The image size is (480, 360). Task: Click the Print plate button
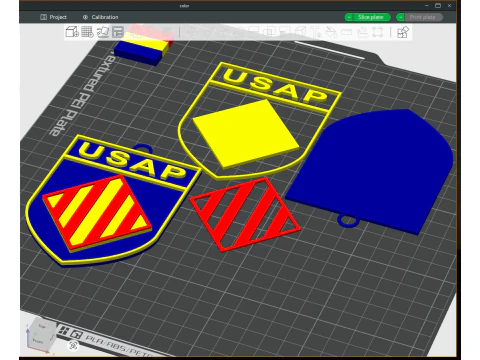[x=423, y=17]
